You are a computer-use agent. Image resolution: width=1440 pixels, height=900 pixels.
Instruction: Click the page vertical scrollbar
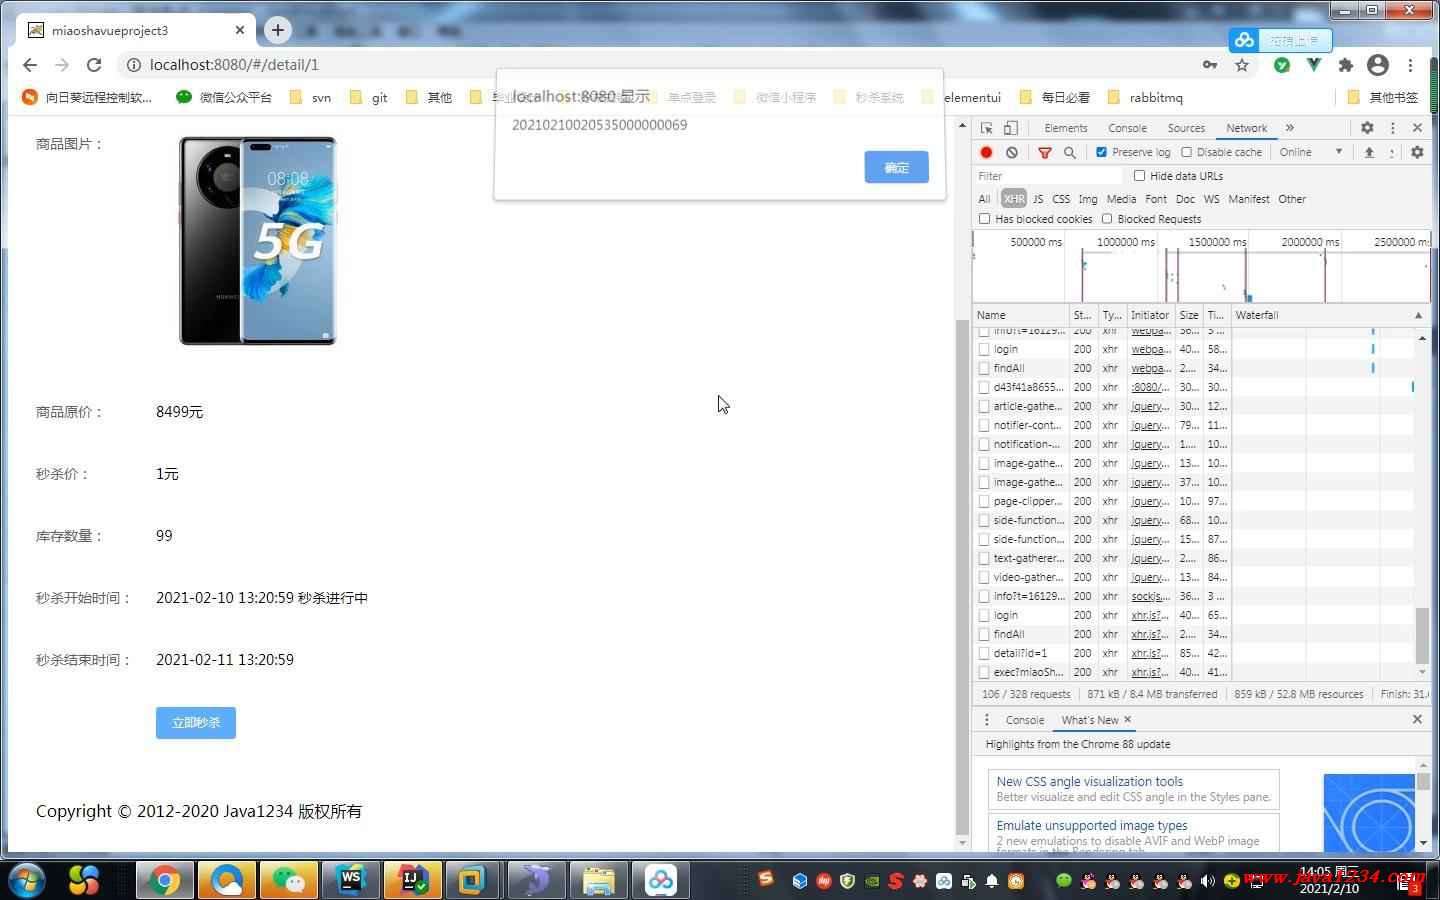point(962,577)
